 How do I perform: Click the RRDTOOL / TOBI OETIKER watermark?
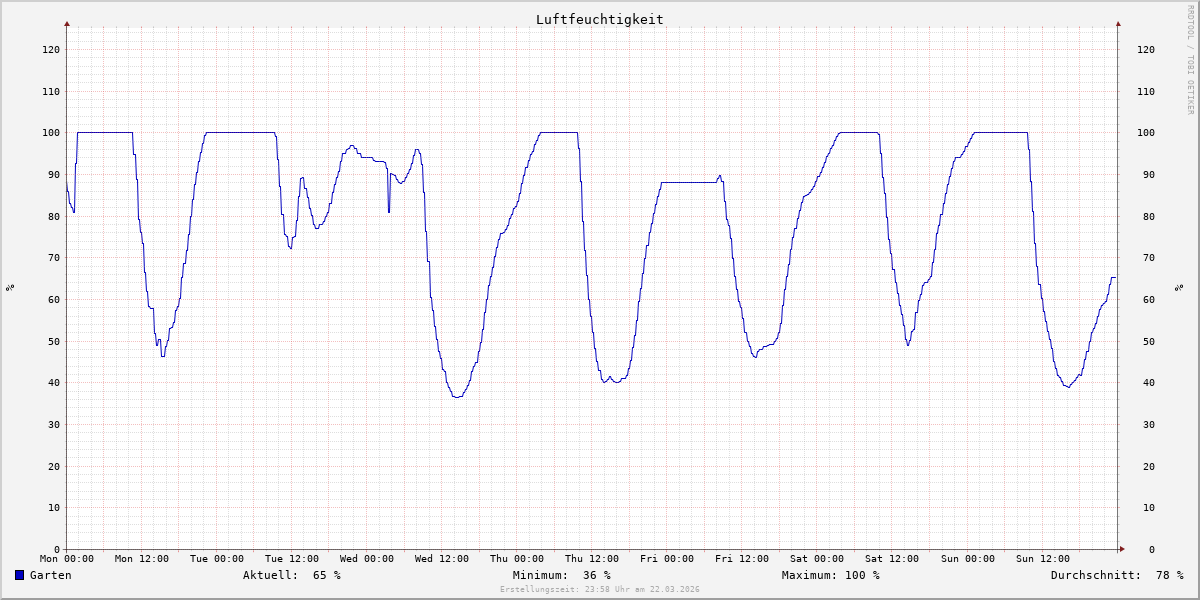[1190, 59]
